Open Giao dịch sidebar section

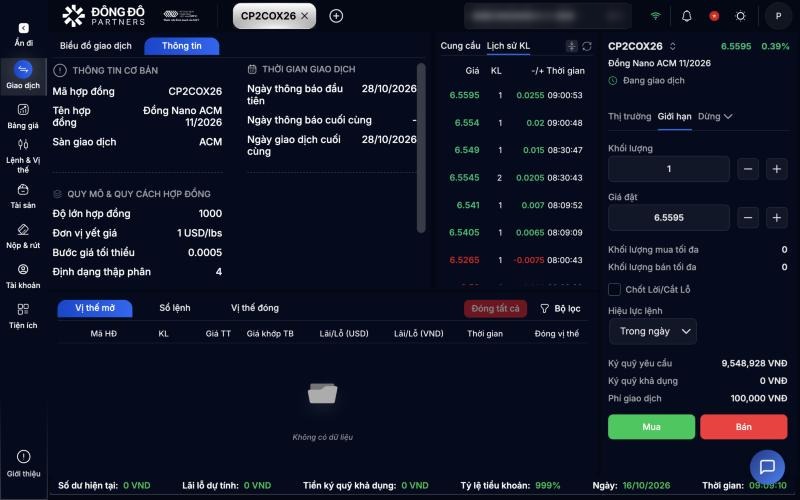23,76
